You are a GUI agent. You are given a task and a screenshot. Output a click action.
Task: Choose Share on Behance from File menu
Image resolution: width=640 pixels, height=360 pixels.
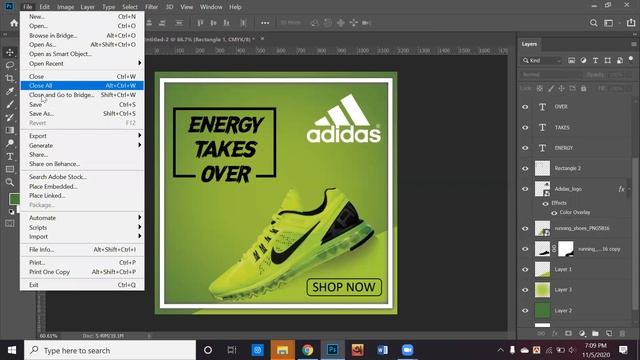coord(82,164)
